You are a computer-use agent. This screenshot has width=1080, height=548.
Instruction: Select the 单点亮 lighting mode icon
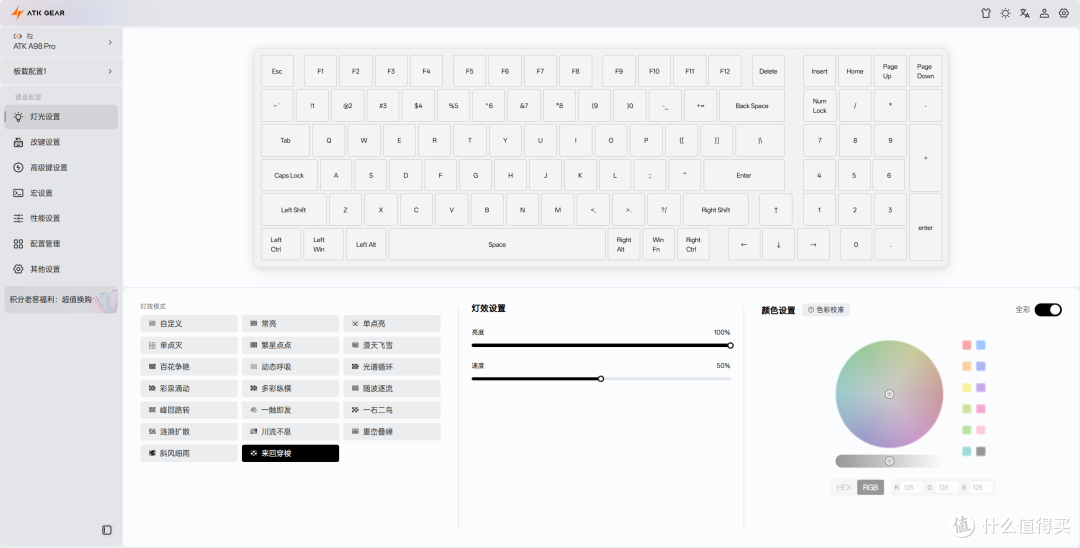point(355,324)
